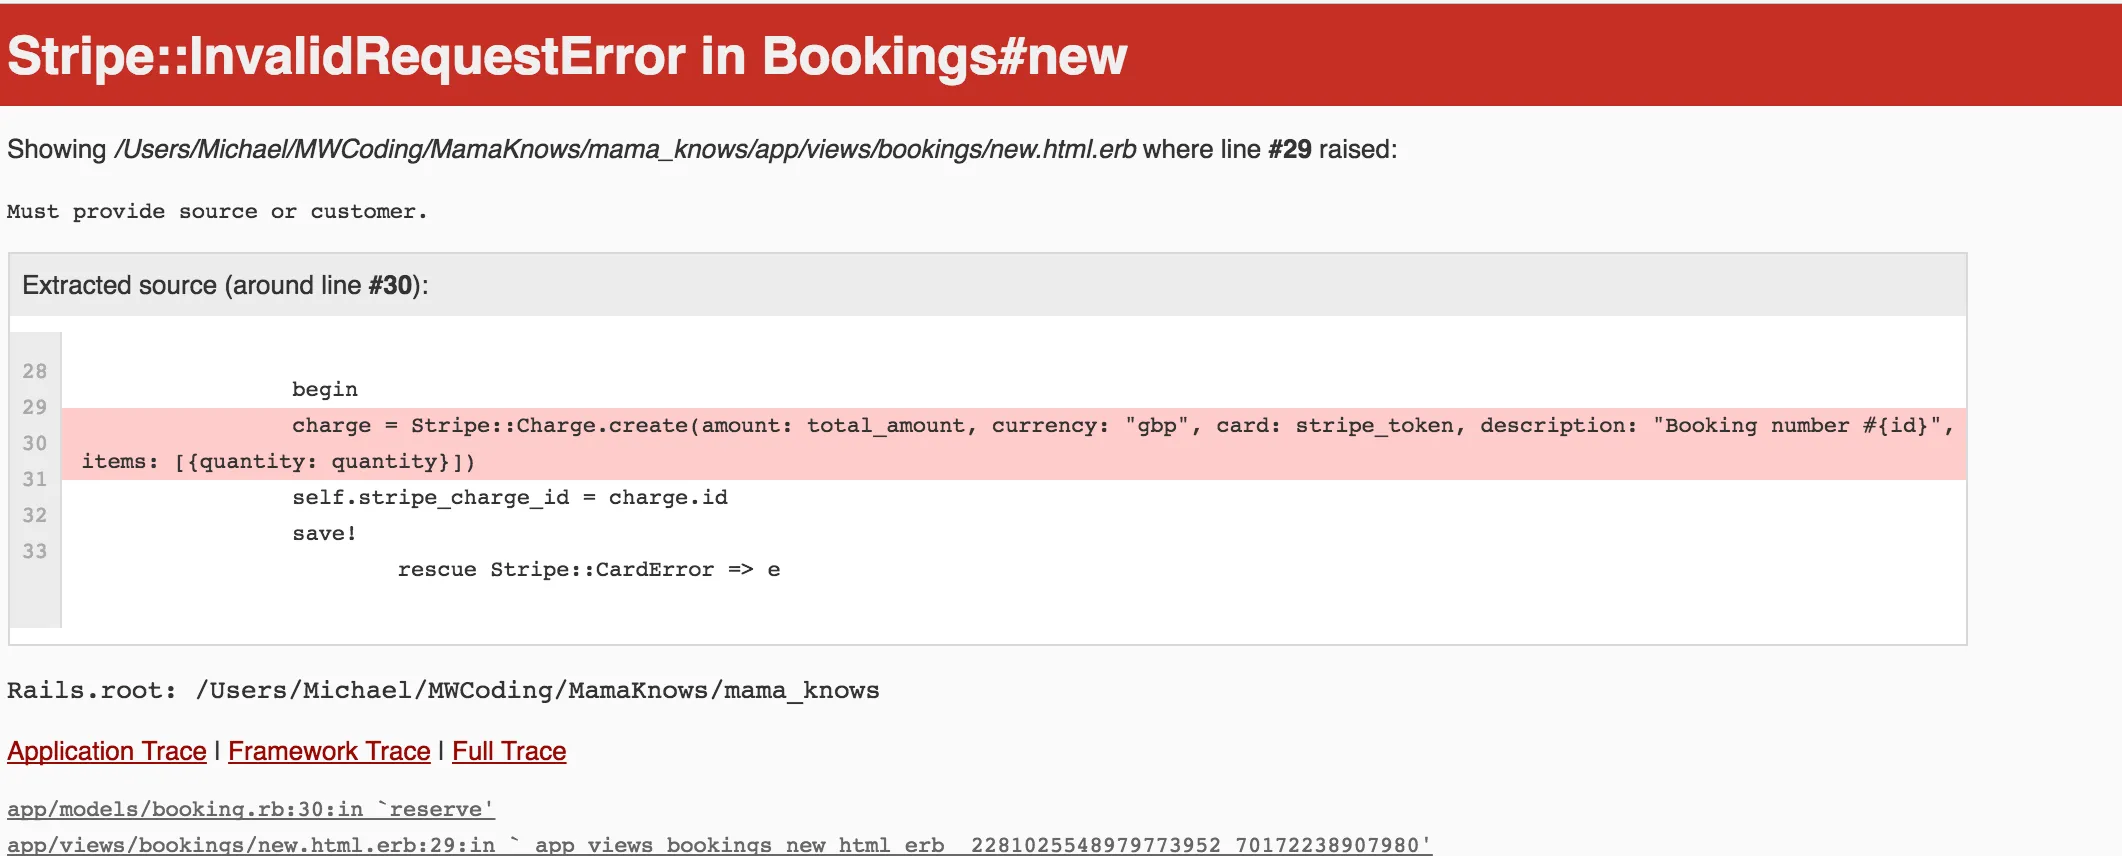Click the 'self.stripe_charge_id = charge.id' line
The width and height of the screenshot is (2122, 856).
tap(510, 498)
